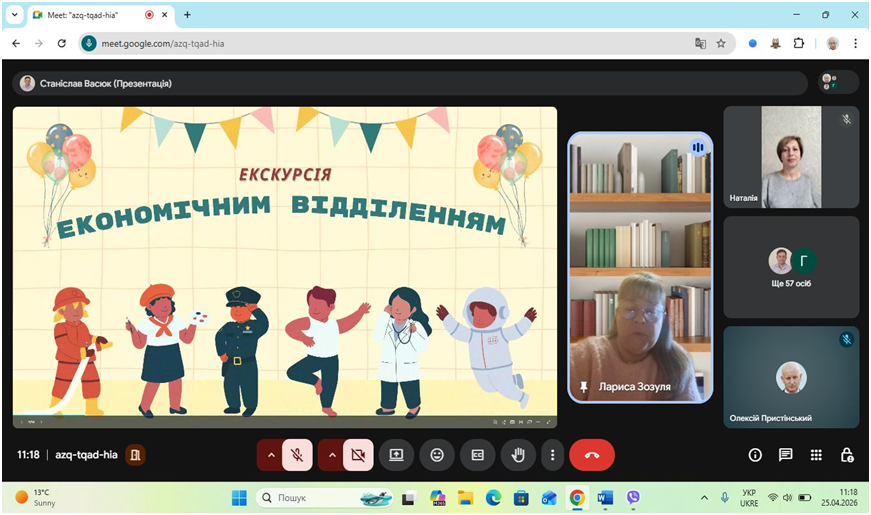Open host controls lock icon
This screenshot has height=515, width=871.
(847, 455)
